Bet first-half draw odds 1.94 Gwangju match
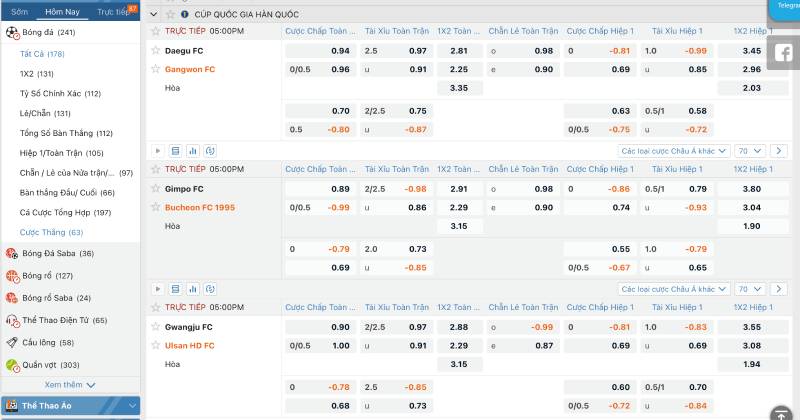800x420 pixels. 752,364
